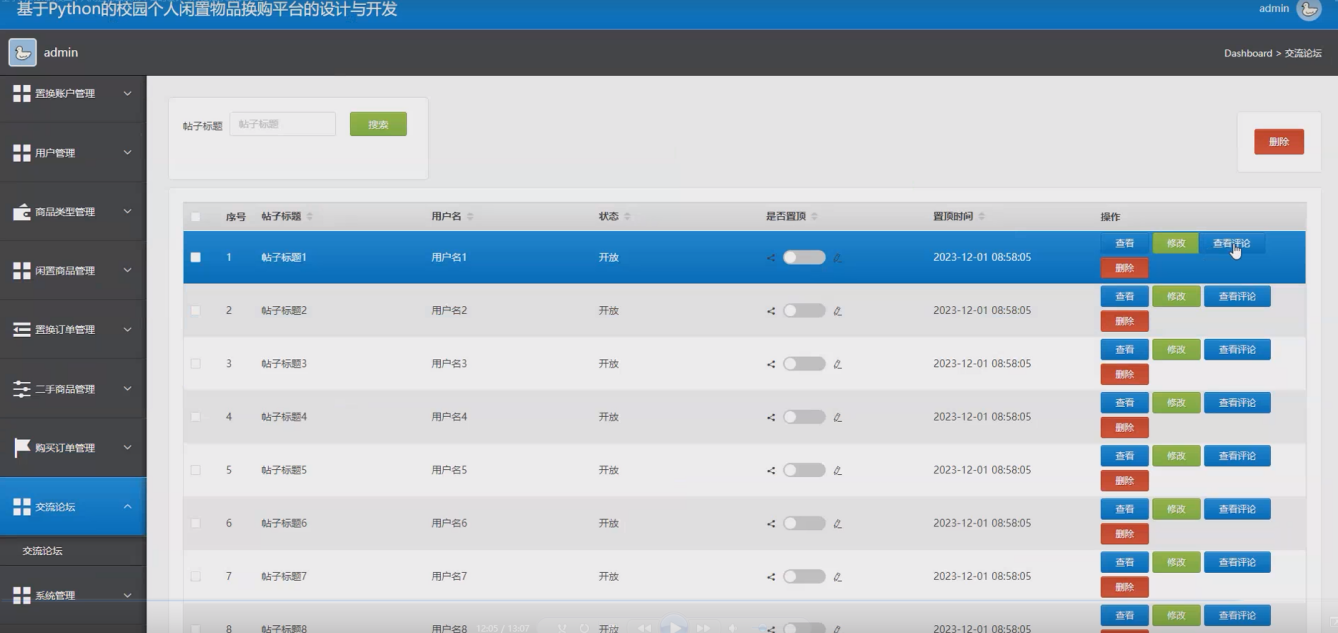Click the 商品类型管理 briefcase icon
The width and height of the screenshot is (1338, 633).
(21, 211)
